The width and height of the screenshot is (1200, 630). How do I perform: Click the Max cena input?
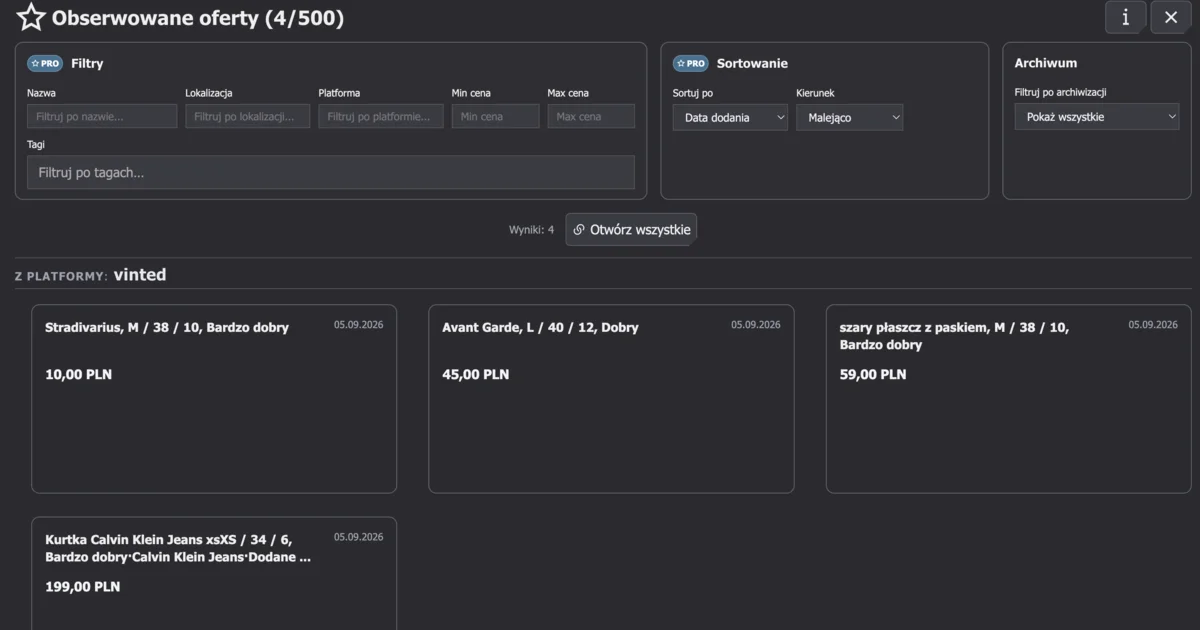(591, 116)
